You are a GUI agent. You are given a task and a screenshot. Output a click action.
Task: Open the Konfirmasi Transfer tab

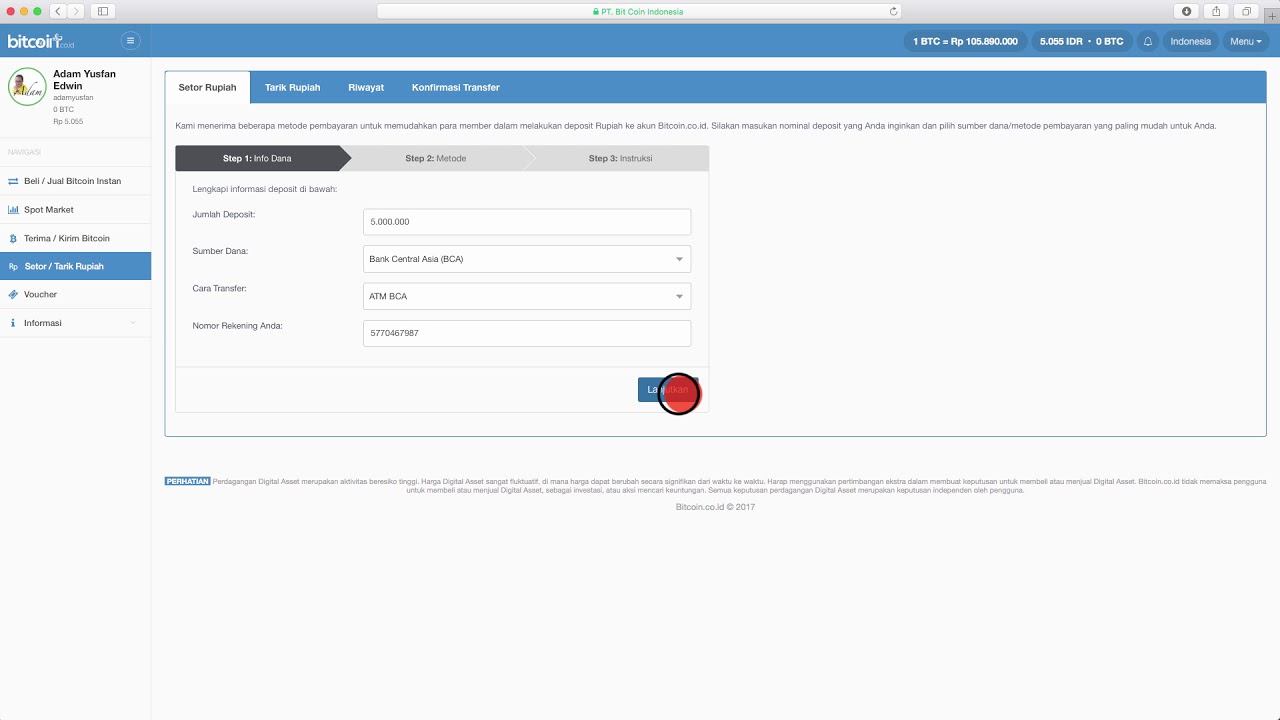tap(456, 87)
